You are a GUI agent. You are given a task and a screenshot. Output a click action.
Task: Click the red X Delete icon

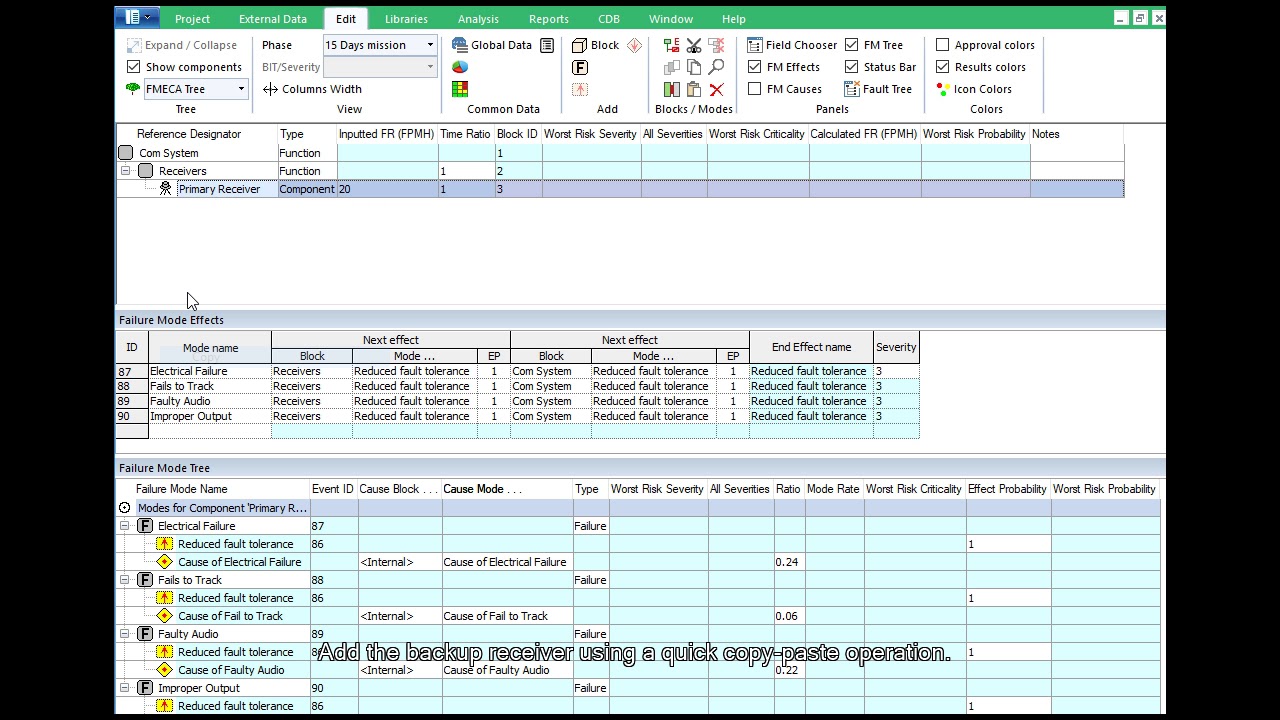click(x=716, y=90)
